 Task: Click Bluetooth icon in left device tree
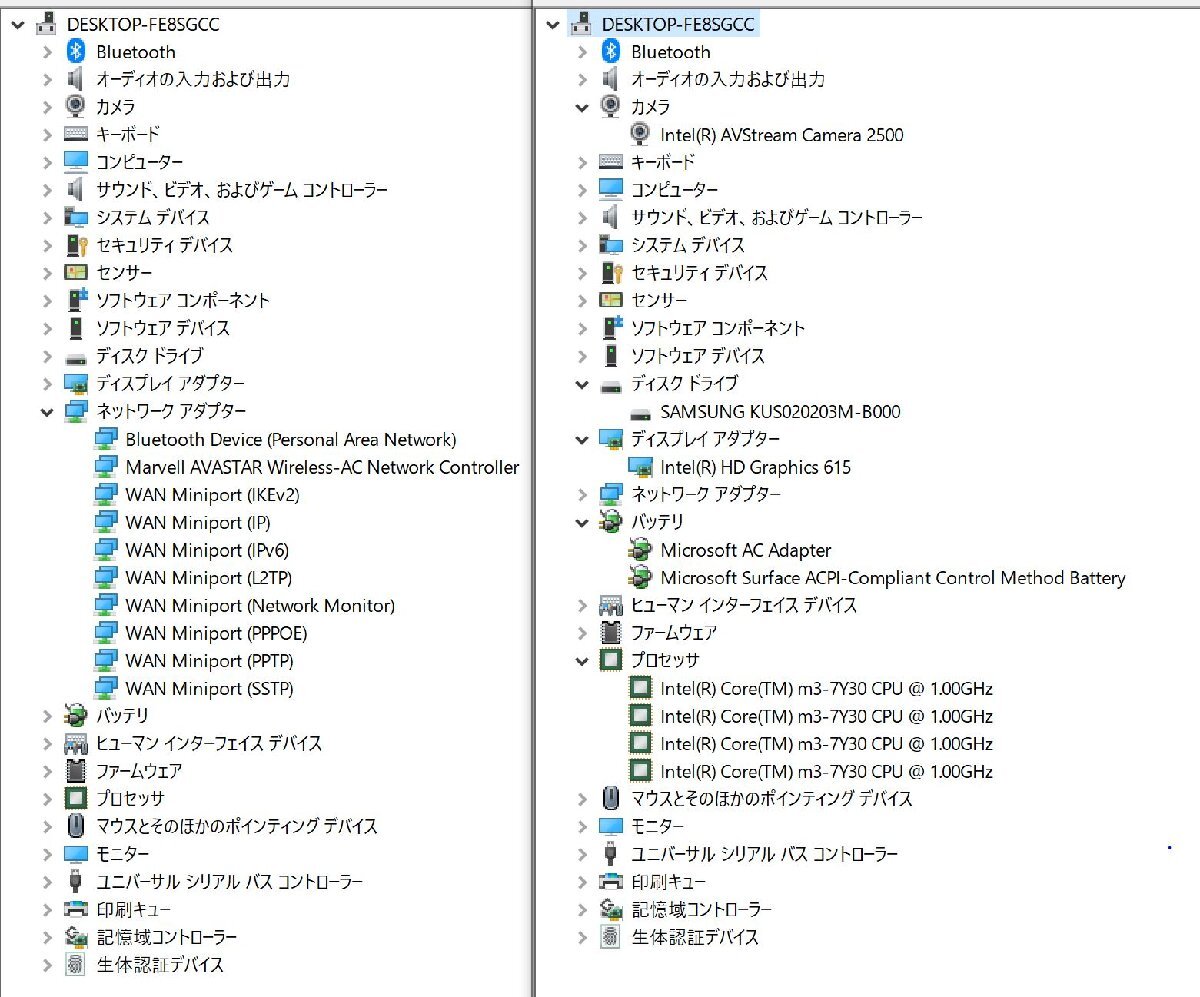point(76,51)
